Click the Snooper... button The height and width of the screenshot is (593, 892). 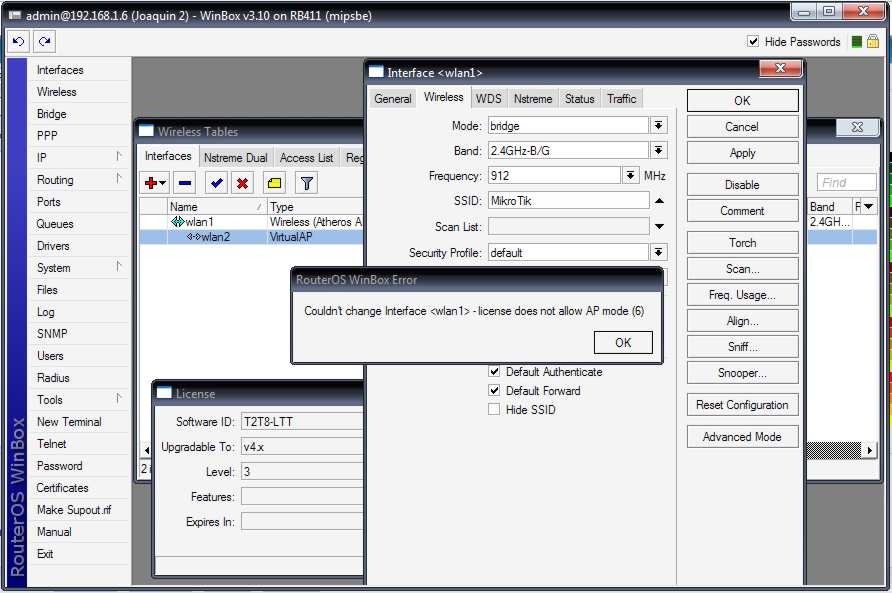(x=742, y=373)
